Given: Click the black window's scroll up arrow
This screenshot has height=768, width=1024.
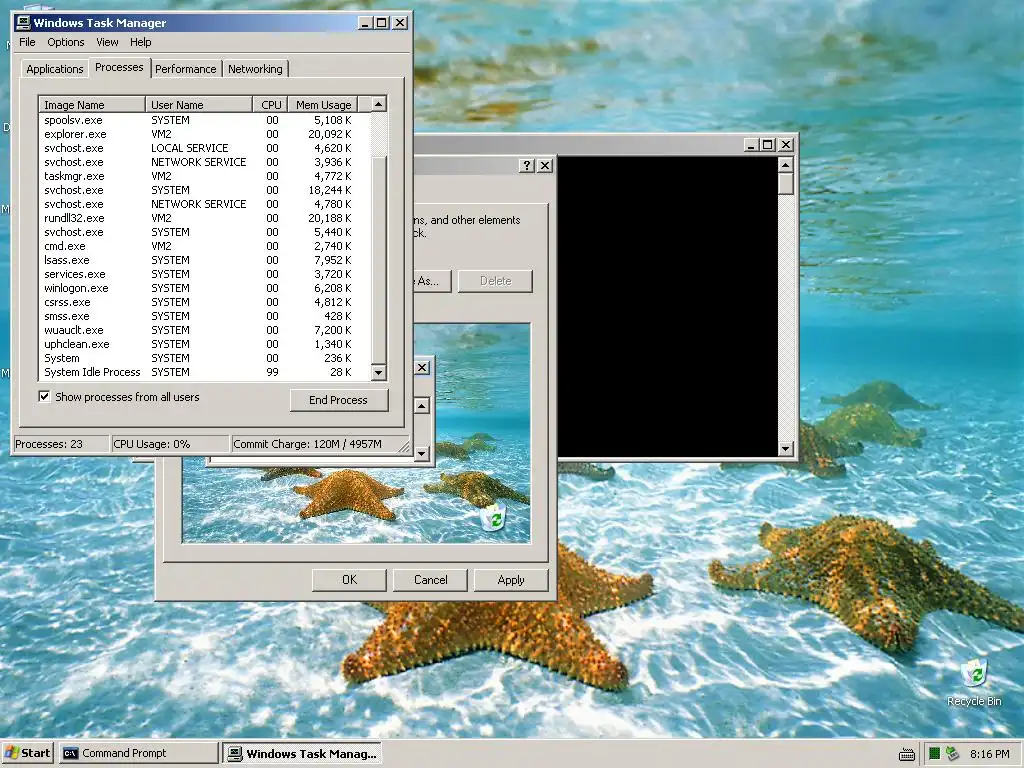Looking at the screenshot, I should click(x=786, y=165).
